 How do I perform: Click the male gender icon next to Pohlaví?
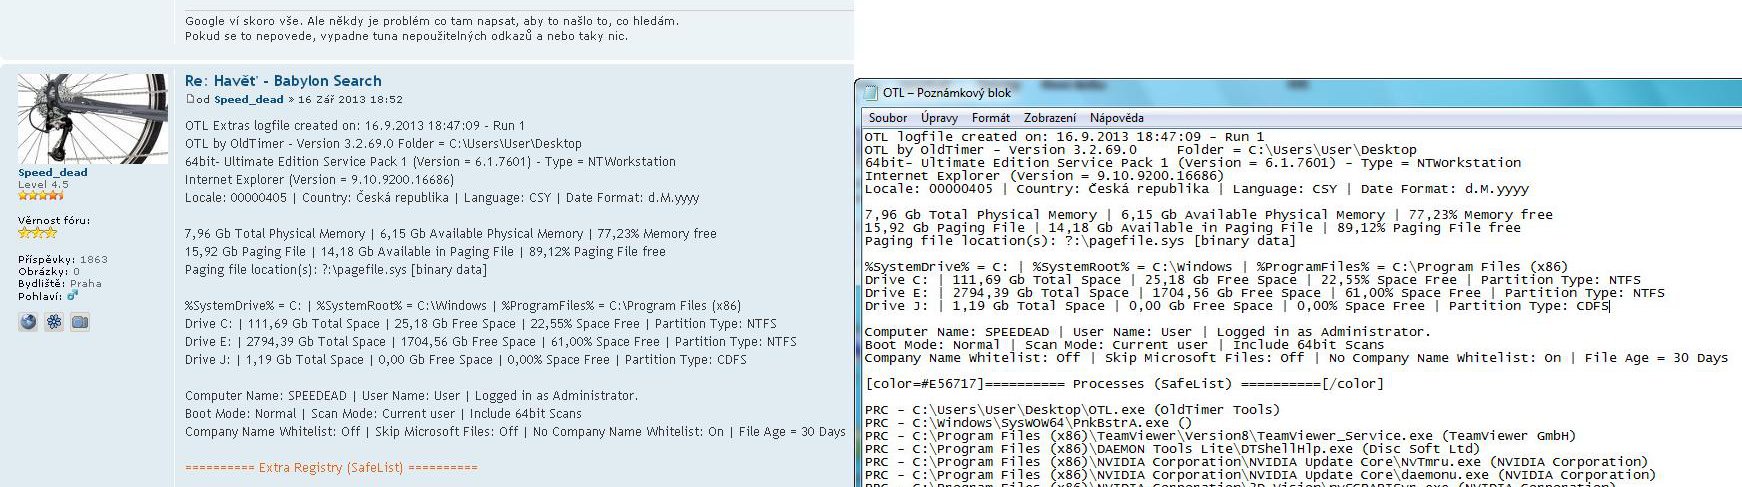point(72,296)
